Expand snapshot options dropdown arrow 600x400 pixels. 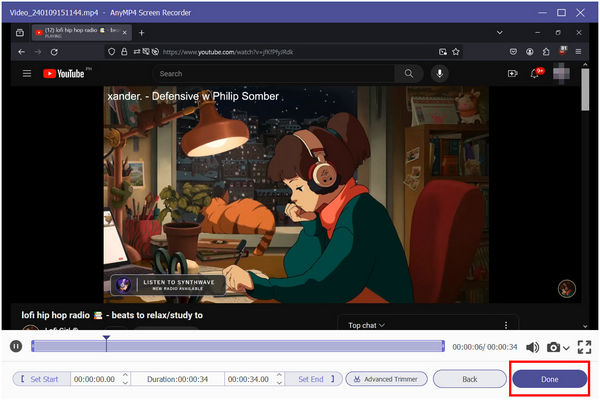click(x=566, y=348)
